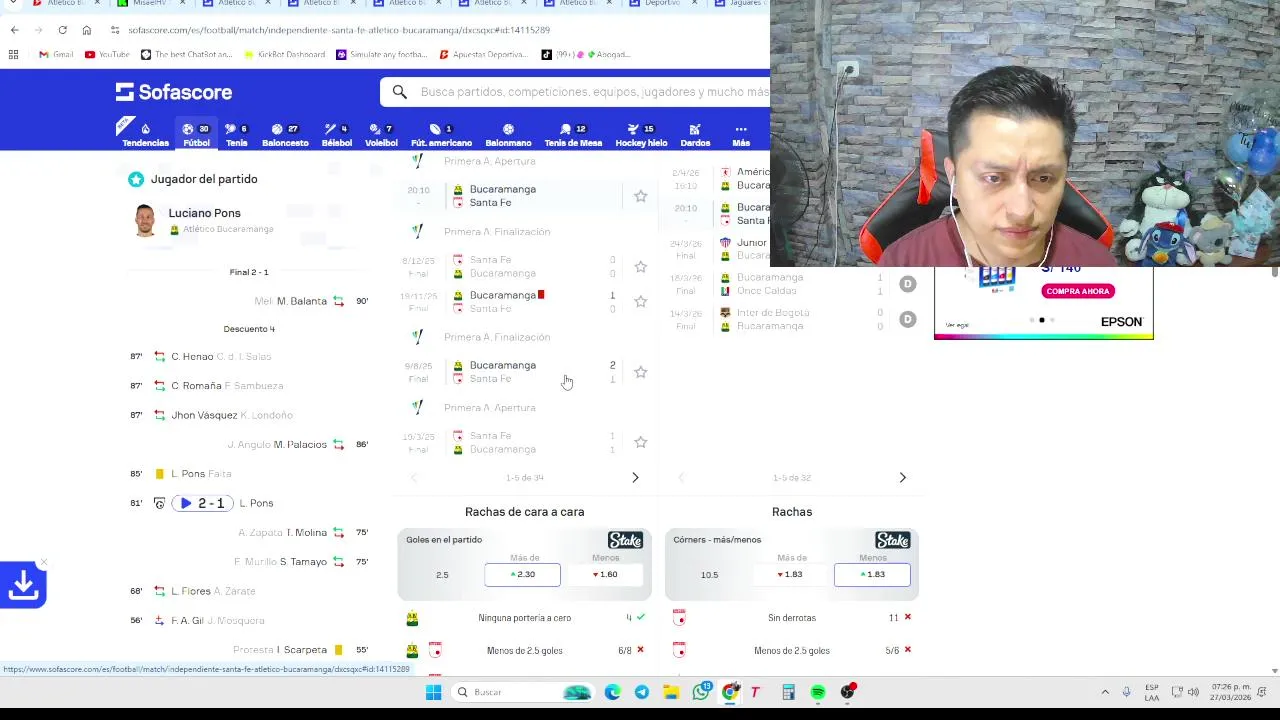The image size is (1280, 720).
Task: Open Luciano Pons player profile
Action: tap(204, 213)
